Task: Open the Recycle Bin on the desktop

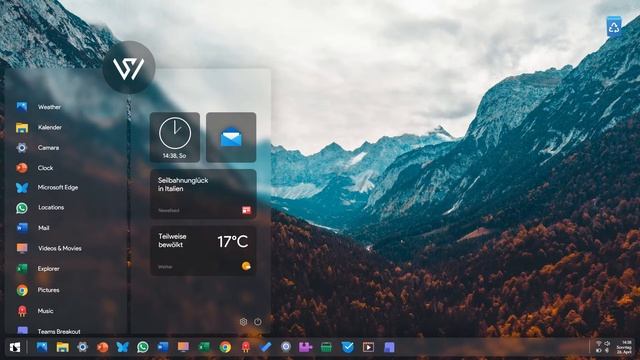Action: click(614, 27)
